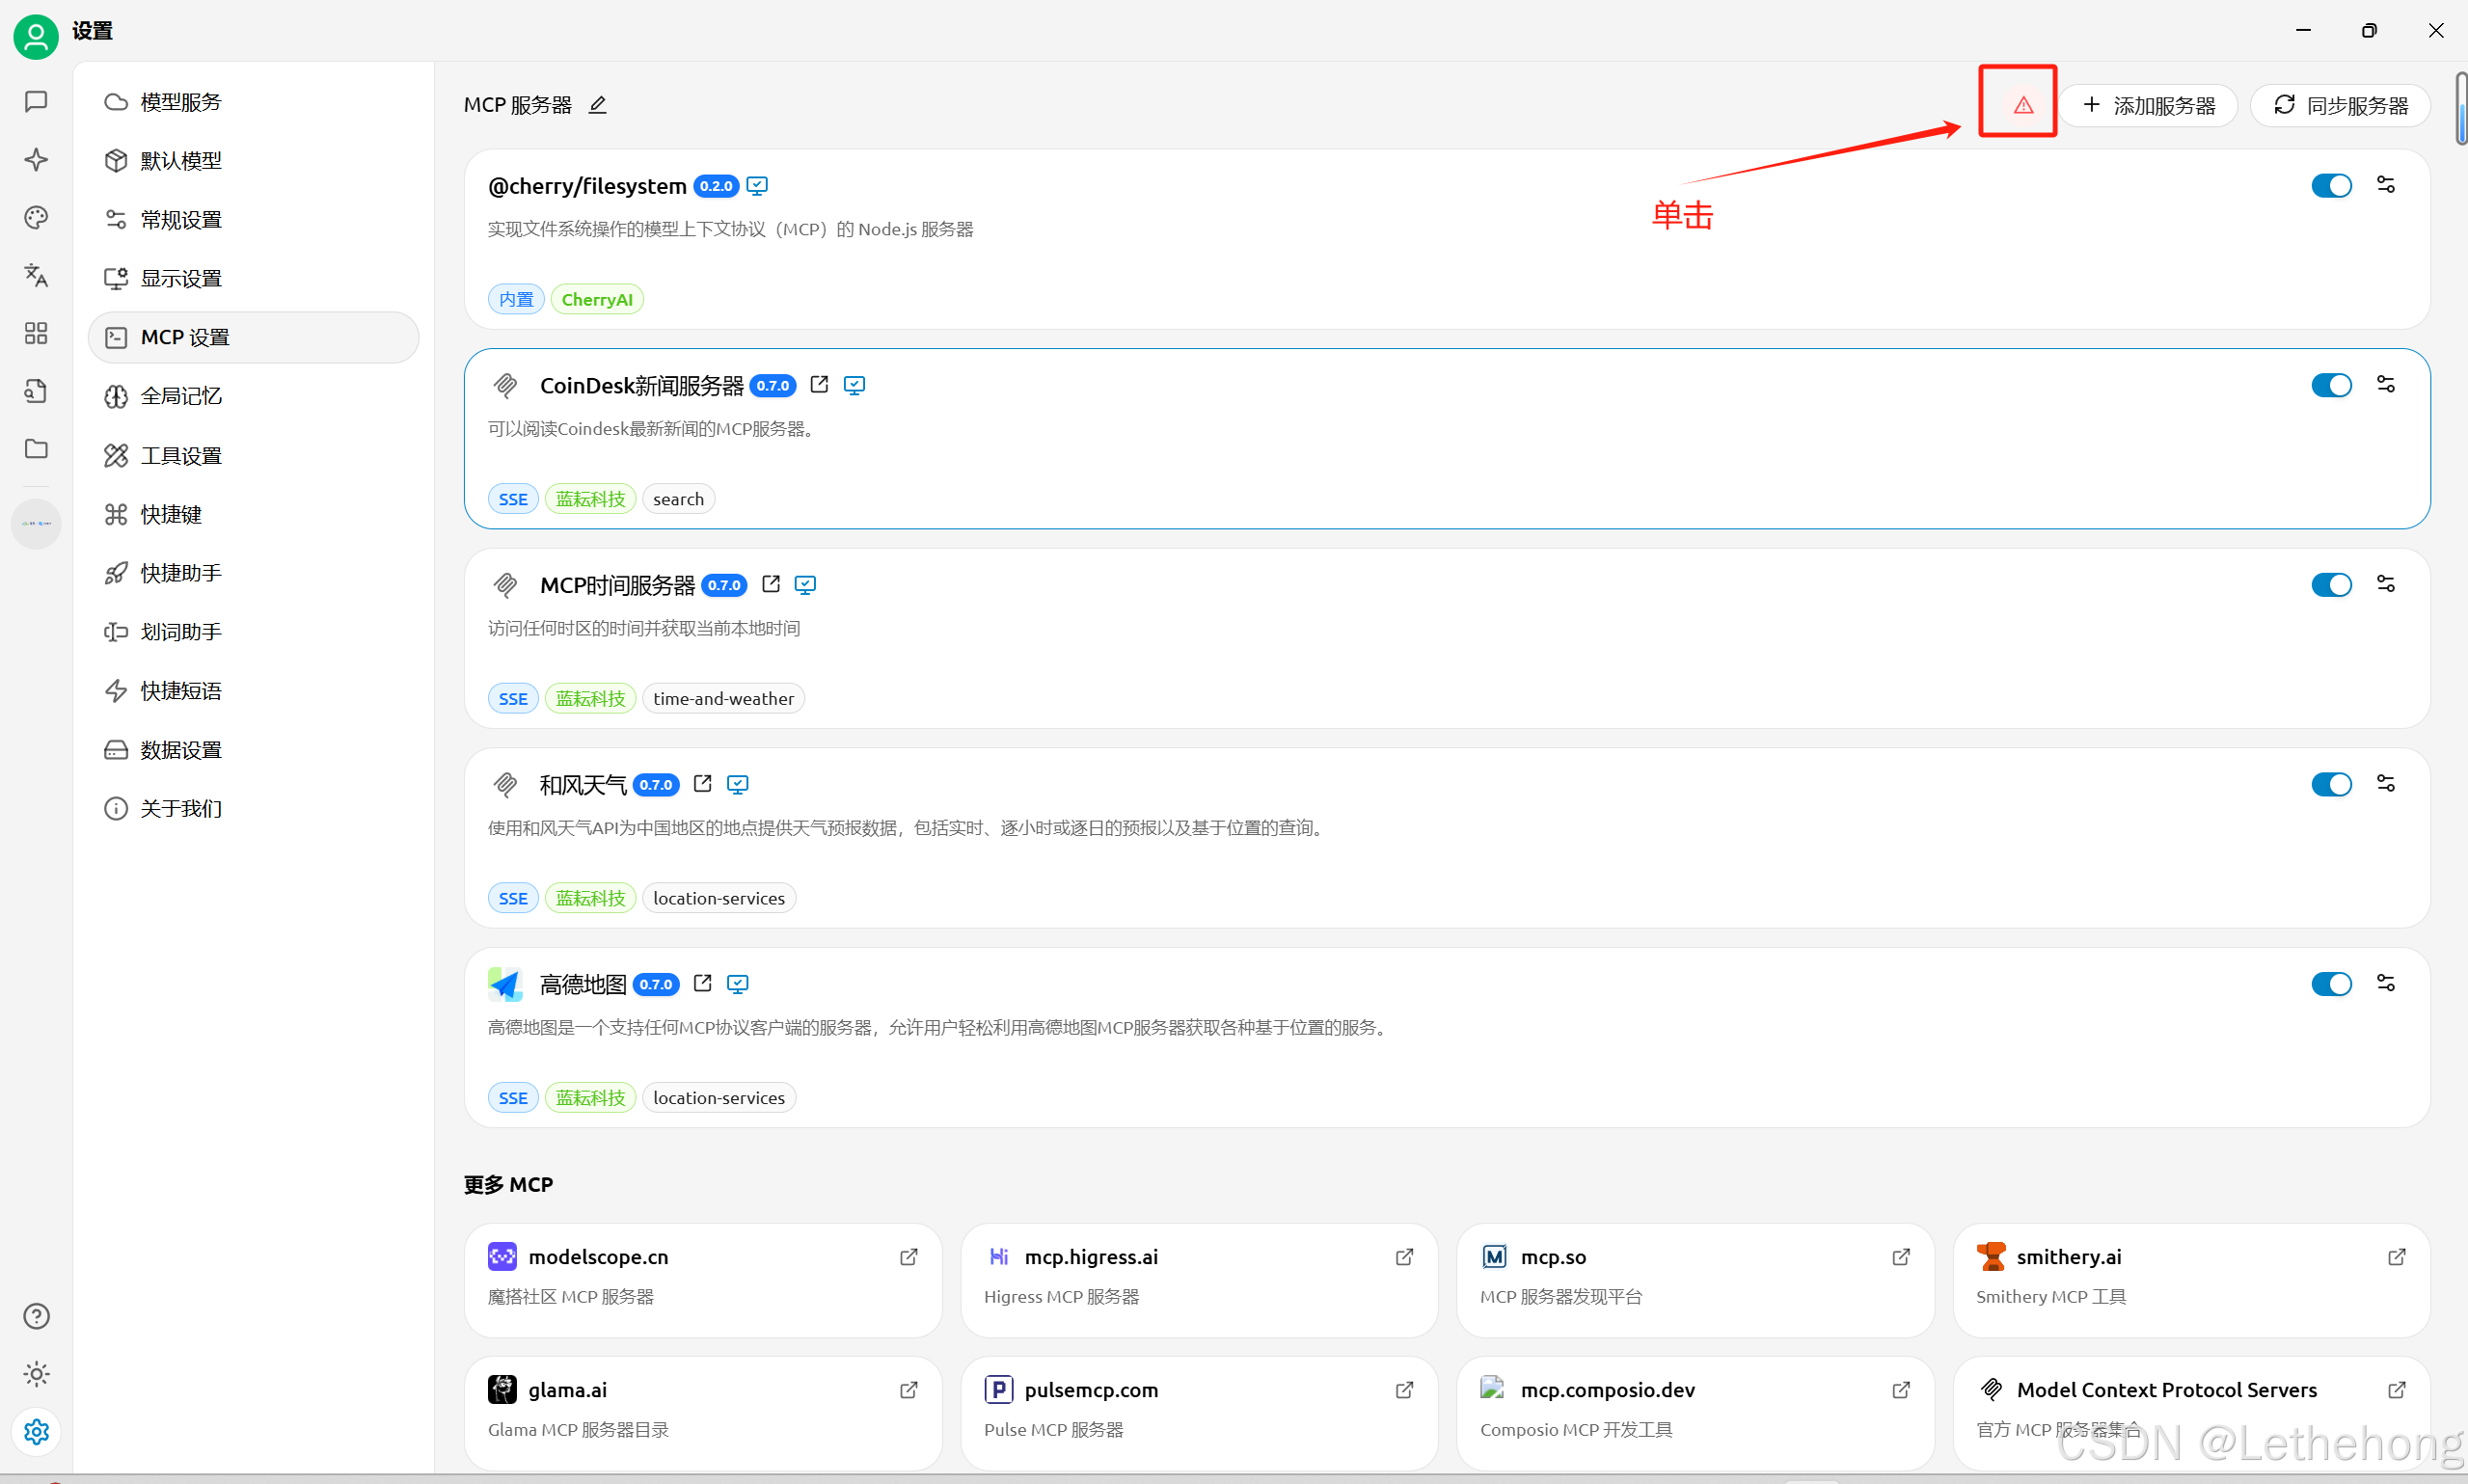Click monitor icon next to 高德地图
Screen dimensions: 2468x1484
click(738, 984)
